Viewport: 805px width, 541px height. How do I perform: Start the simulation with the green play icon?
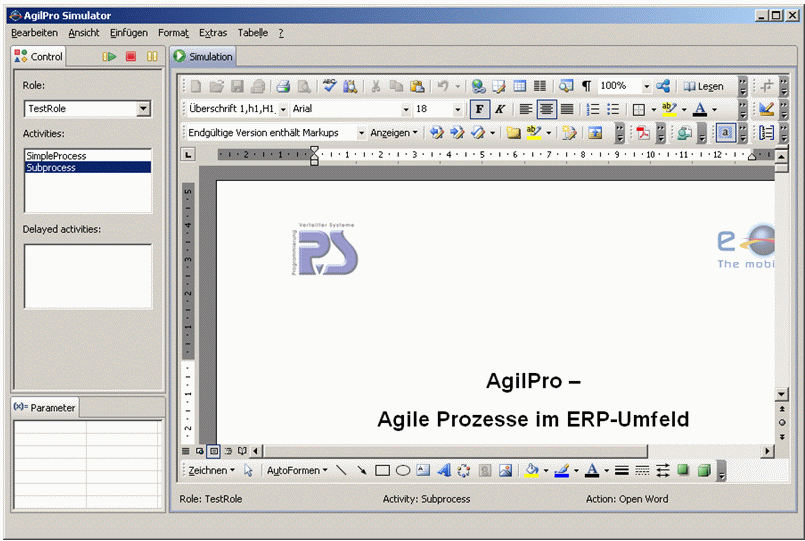[x=109, y=56]
